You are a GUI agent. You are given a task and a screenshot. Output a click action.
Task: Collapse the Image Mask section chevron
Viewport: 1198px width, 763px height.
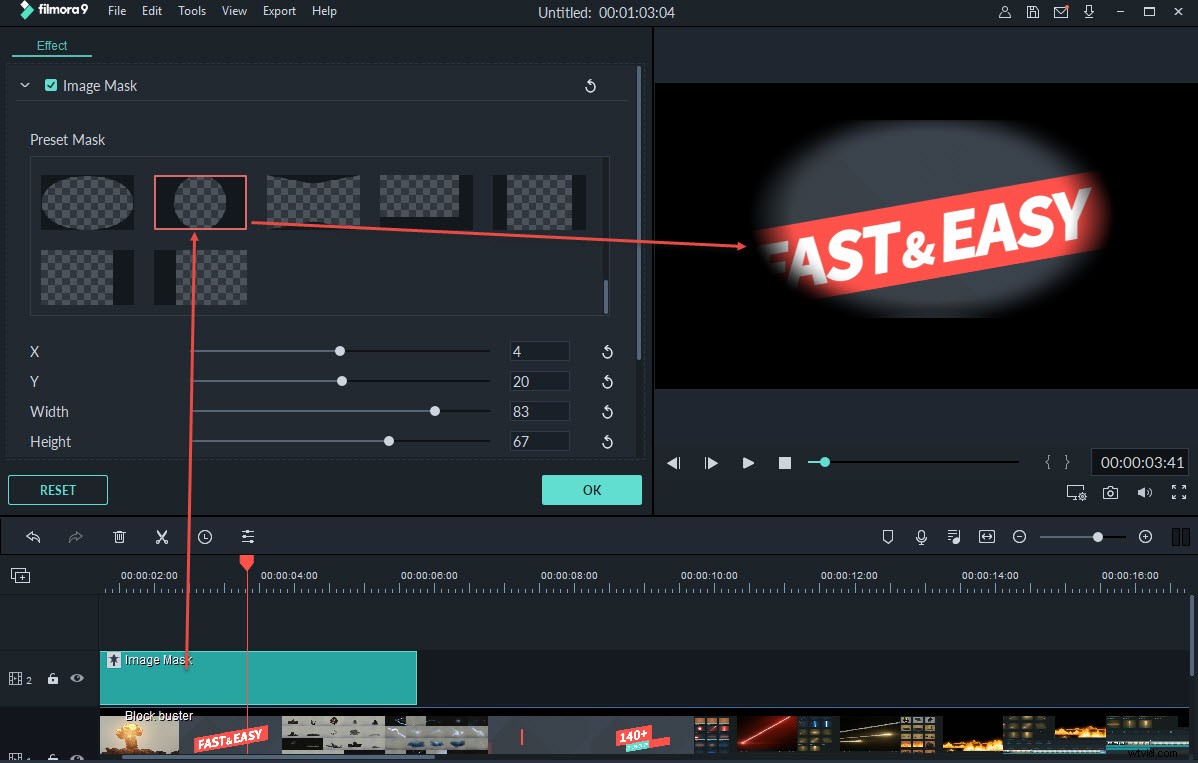25,85
